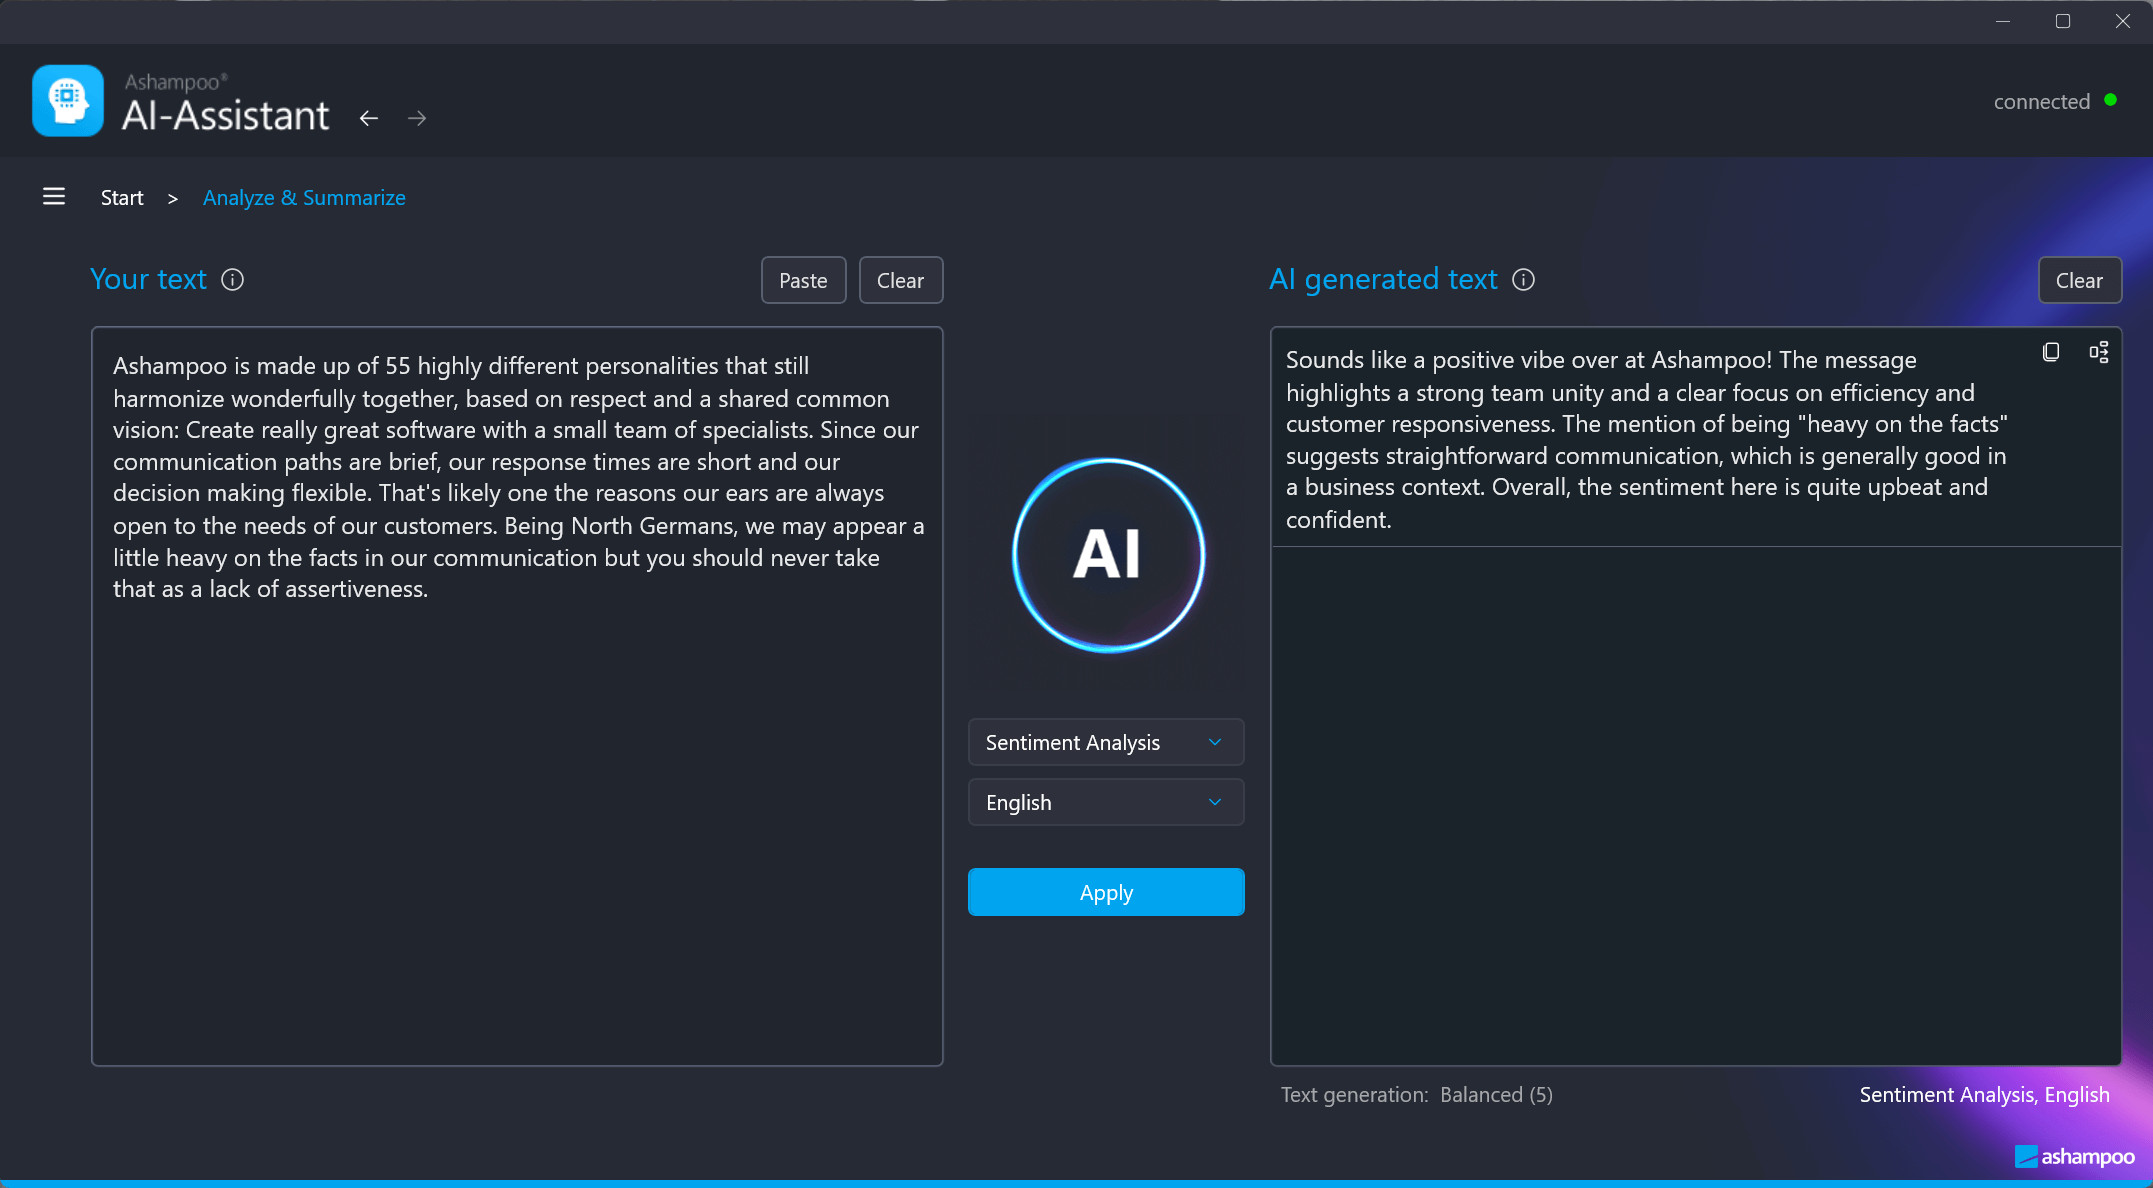The width and height of the screenshot is (2153, 1188).
Task: Click the AI generated response paragraph
Action: pos(1647,439)
